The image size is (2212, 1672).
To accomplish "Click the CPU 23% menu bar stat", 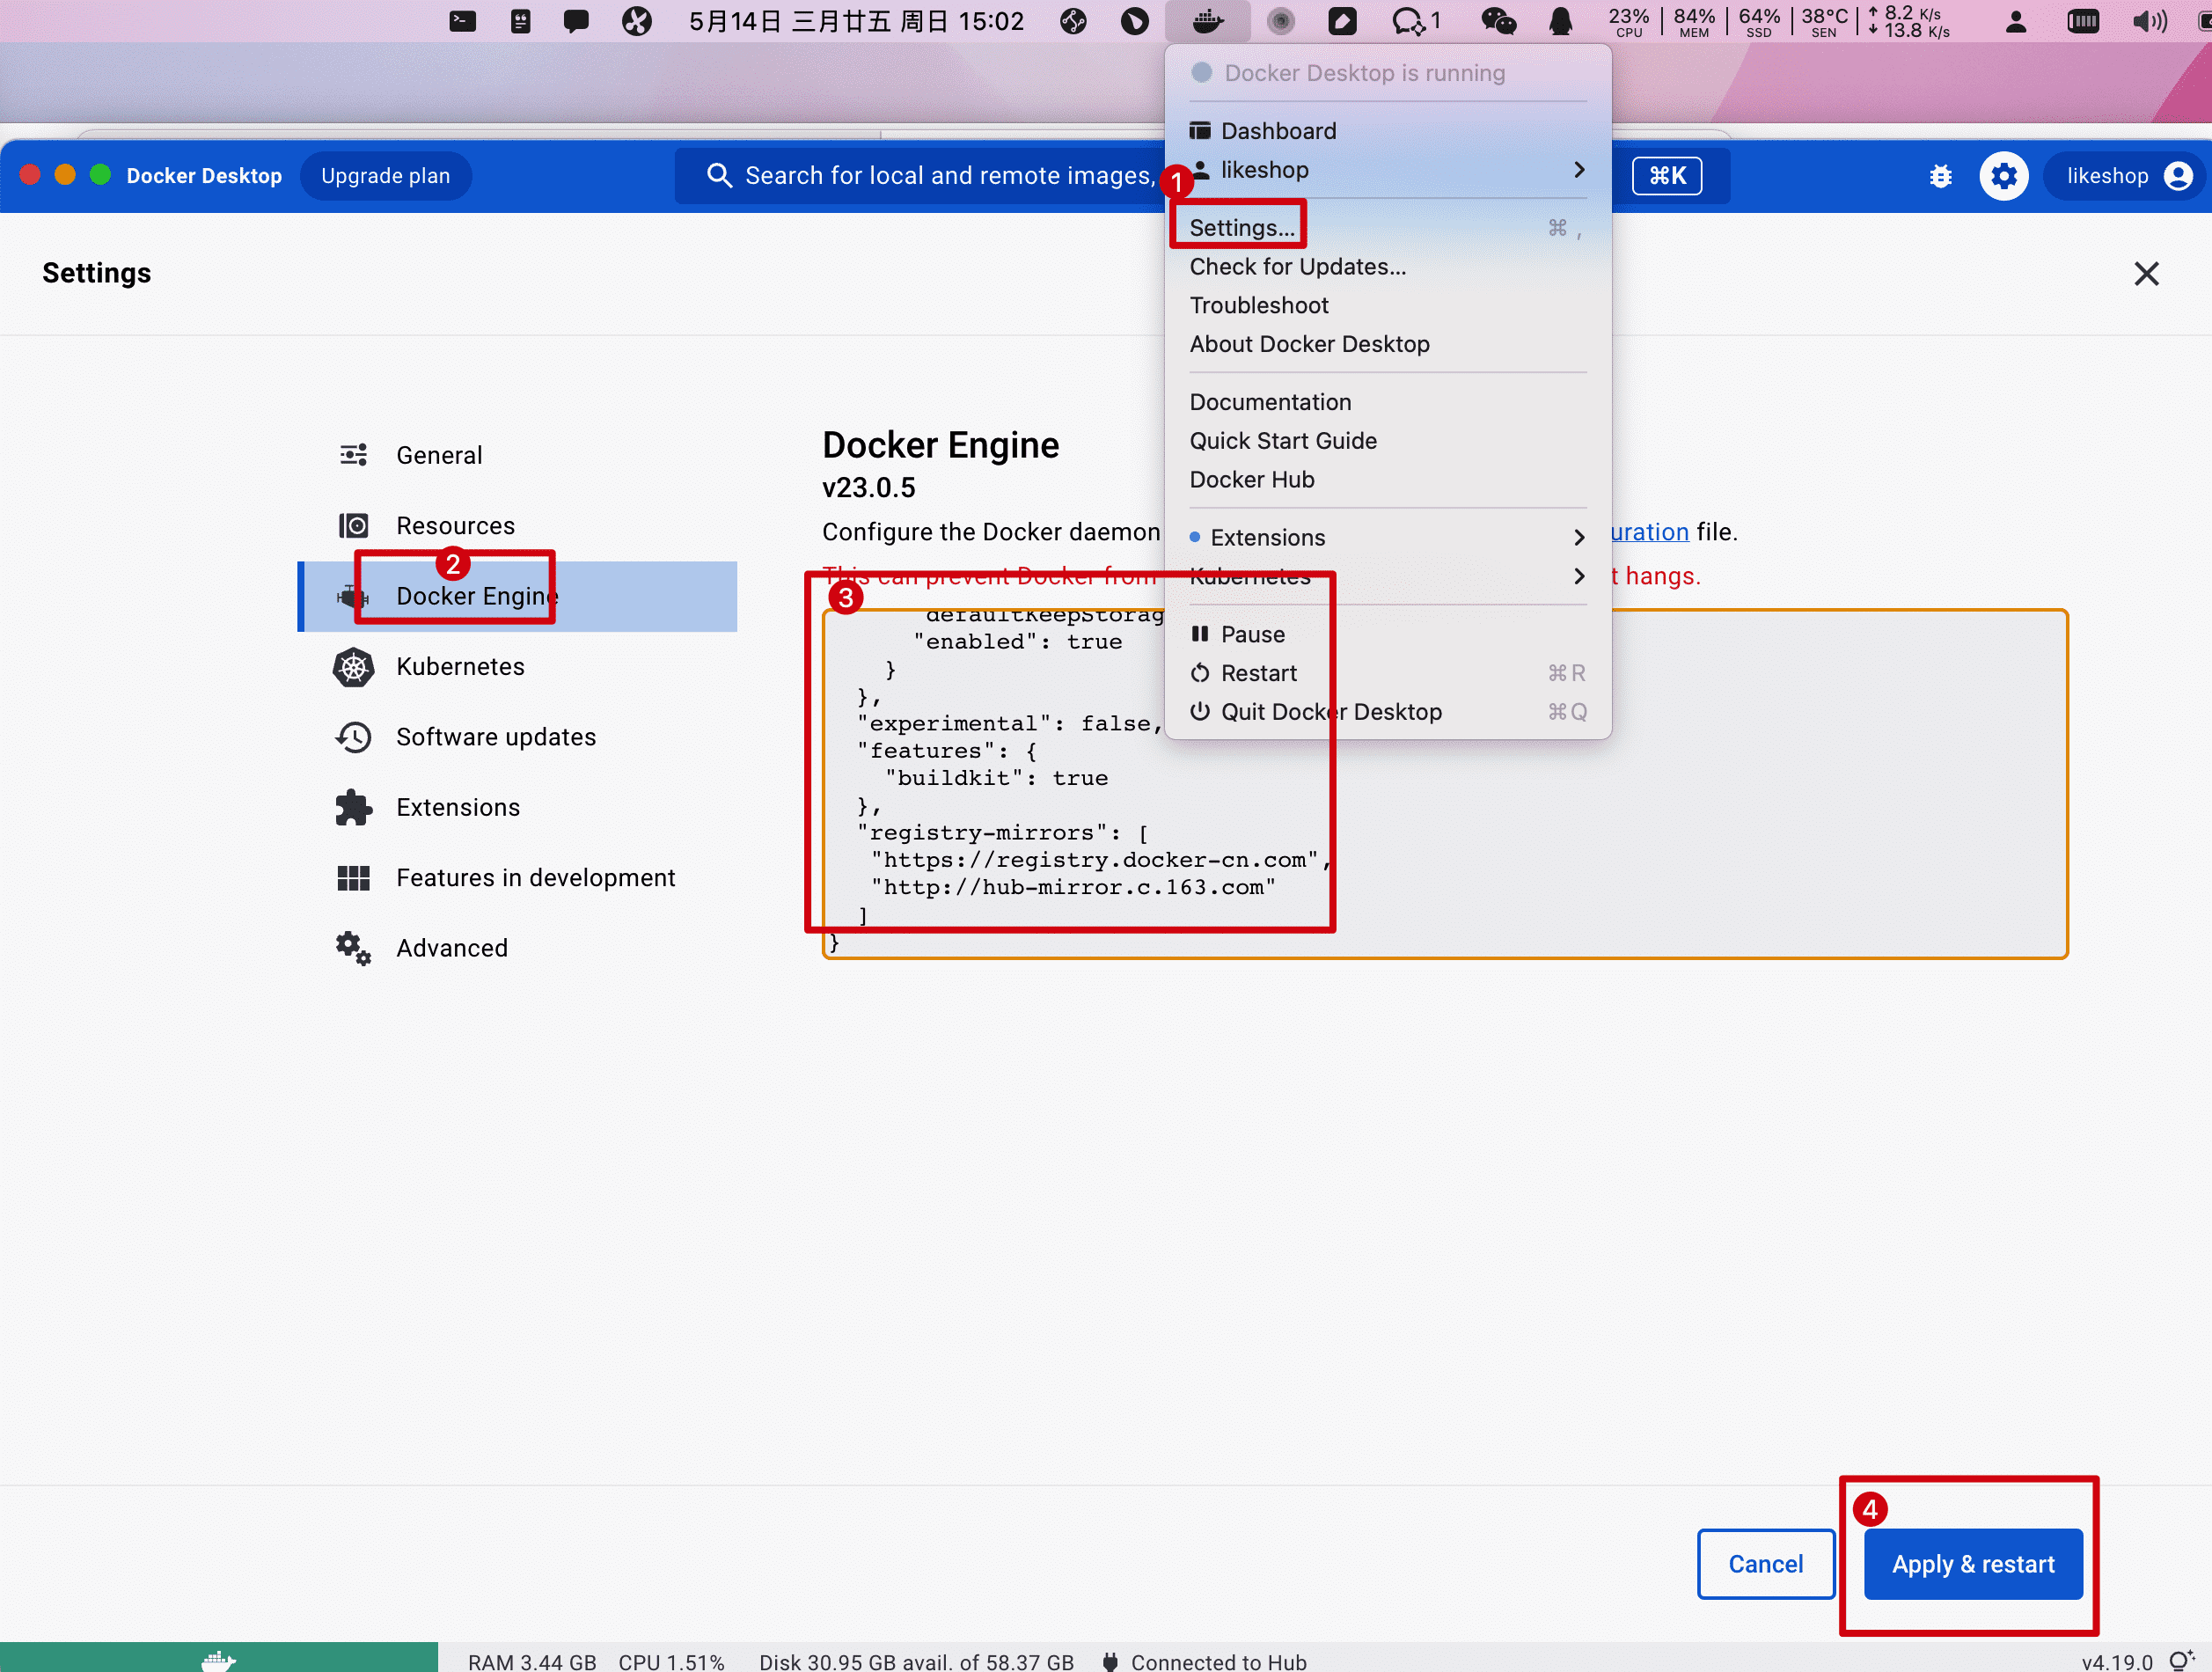I will pyautogui.click(x=1628, y=21).
